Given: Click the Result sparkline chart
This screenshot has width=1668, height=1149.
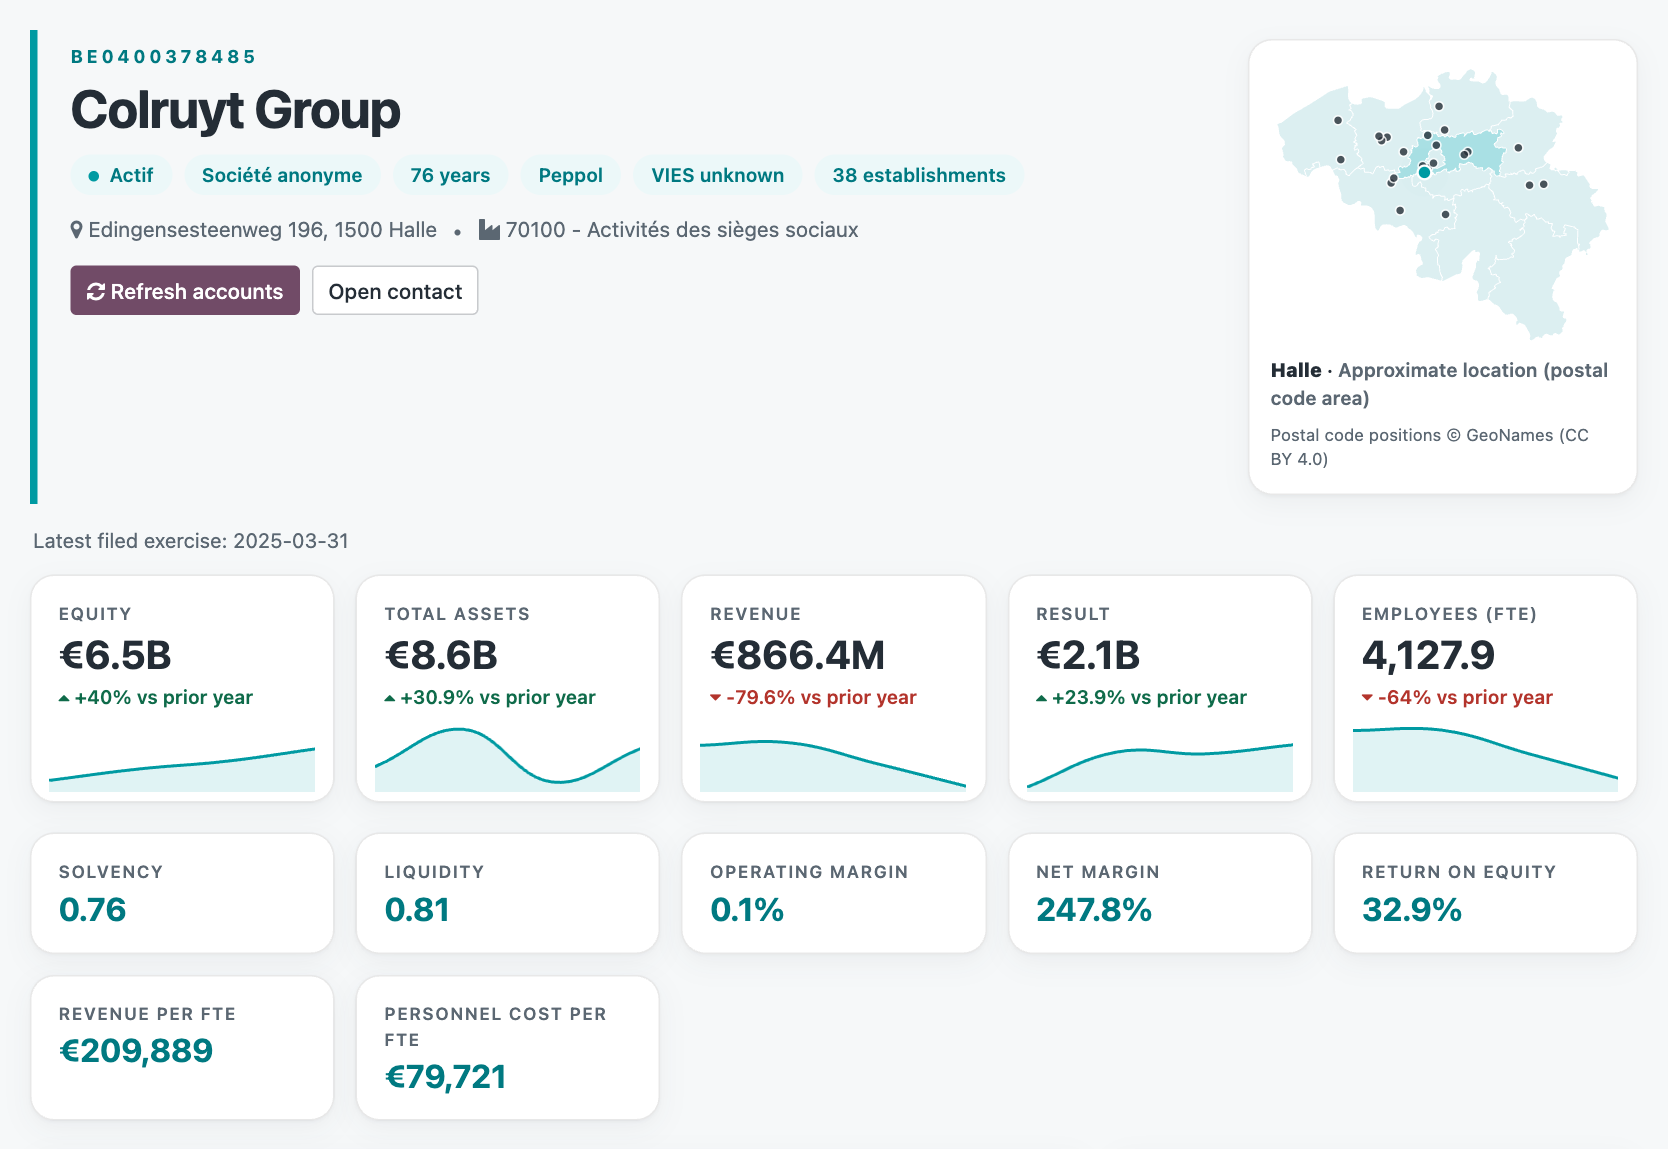Looking at the screenshot, I should click(1160, 767).
